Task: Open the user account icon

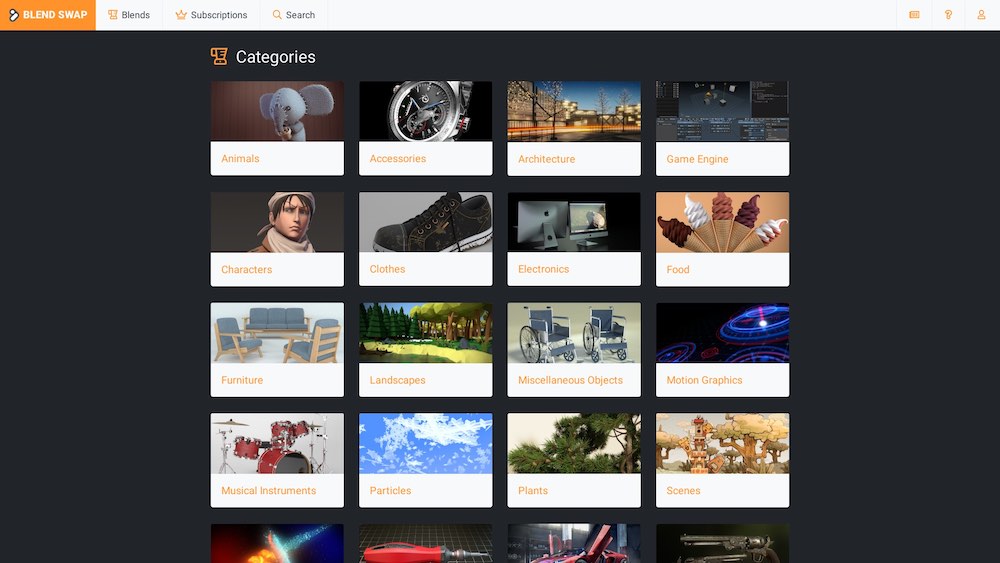Action: click(981, 15)
